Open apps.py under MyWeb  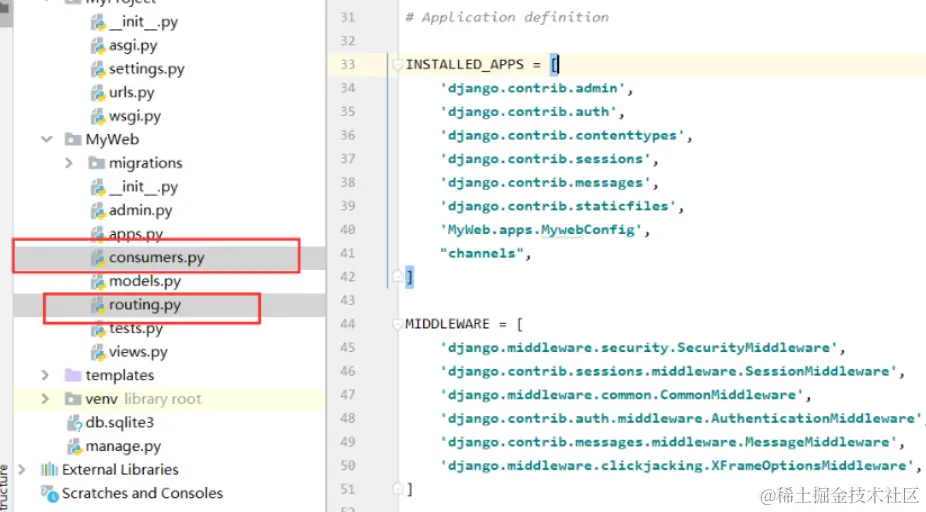click(136, 234)
